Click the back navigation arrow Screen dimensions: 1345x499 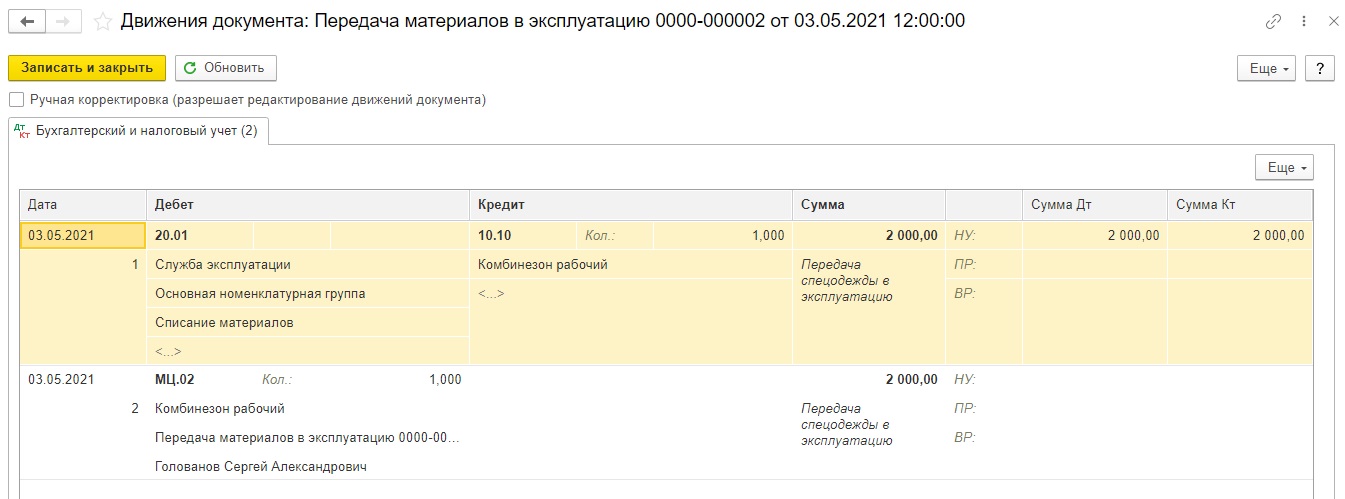[27, 21]
